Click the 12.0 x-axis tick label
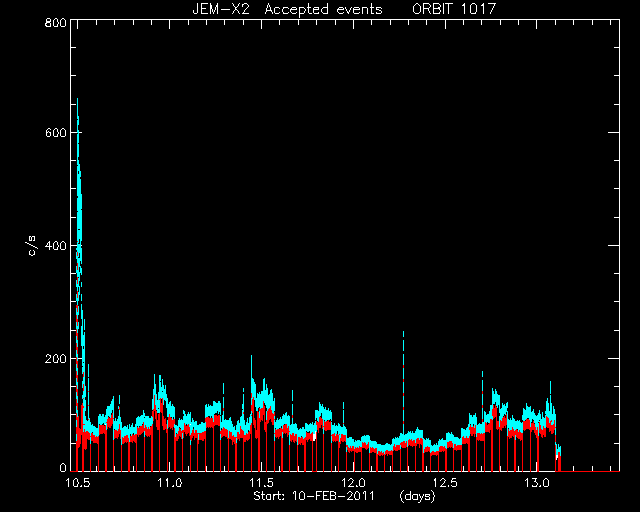This screenshot has width=640, height=512. tap(353, 483)
